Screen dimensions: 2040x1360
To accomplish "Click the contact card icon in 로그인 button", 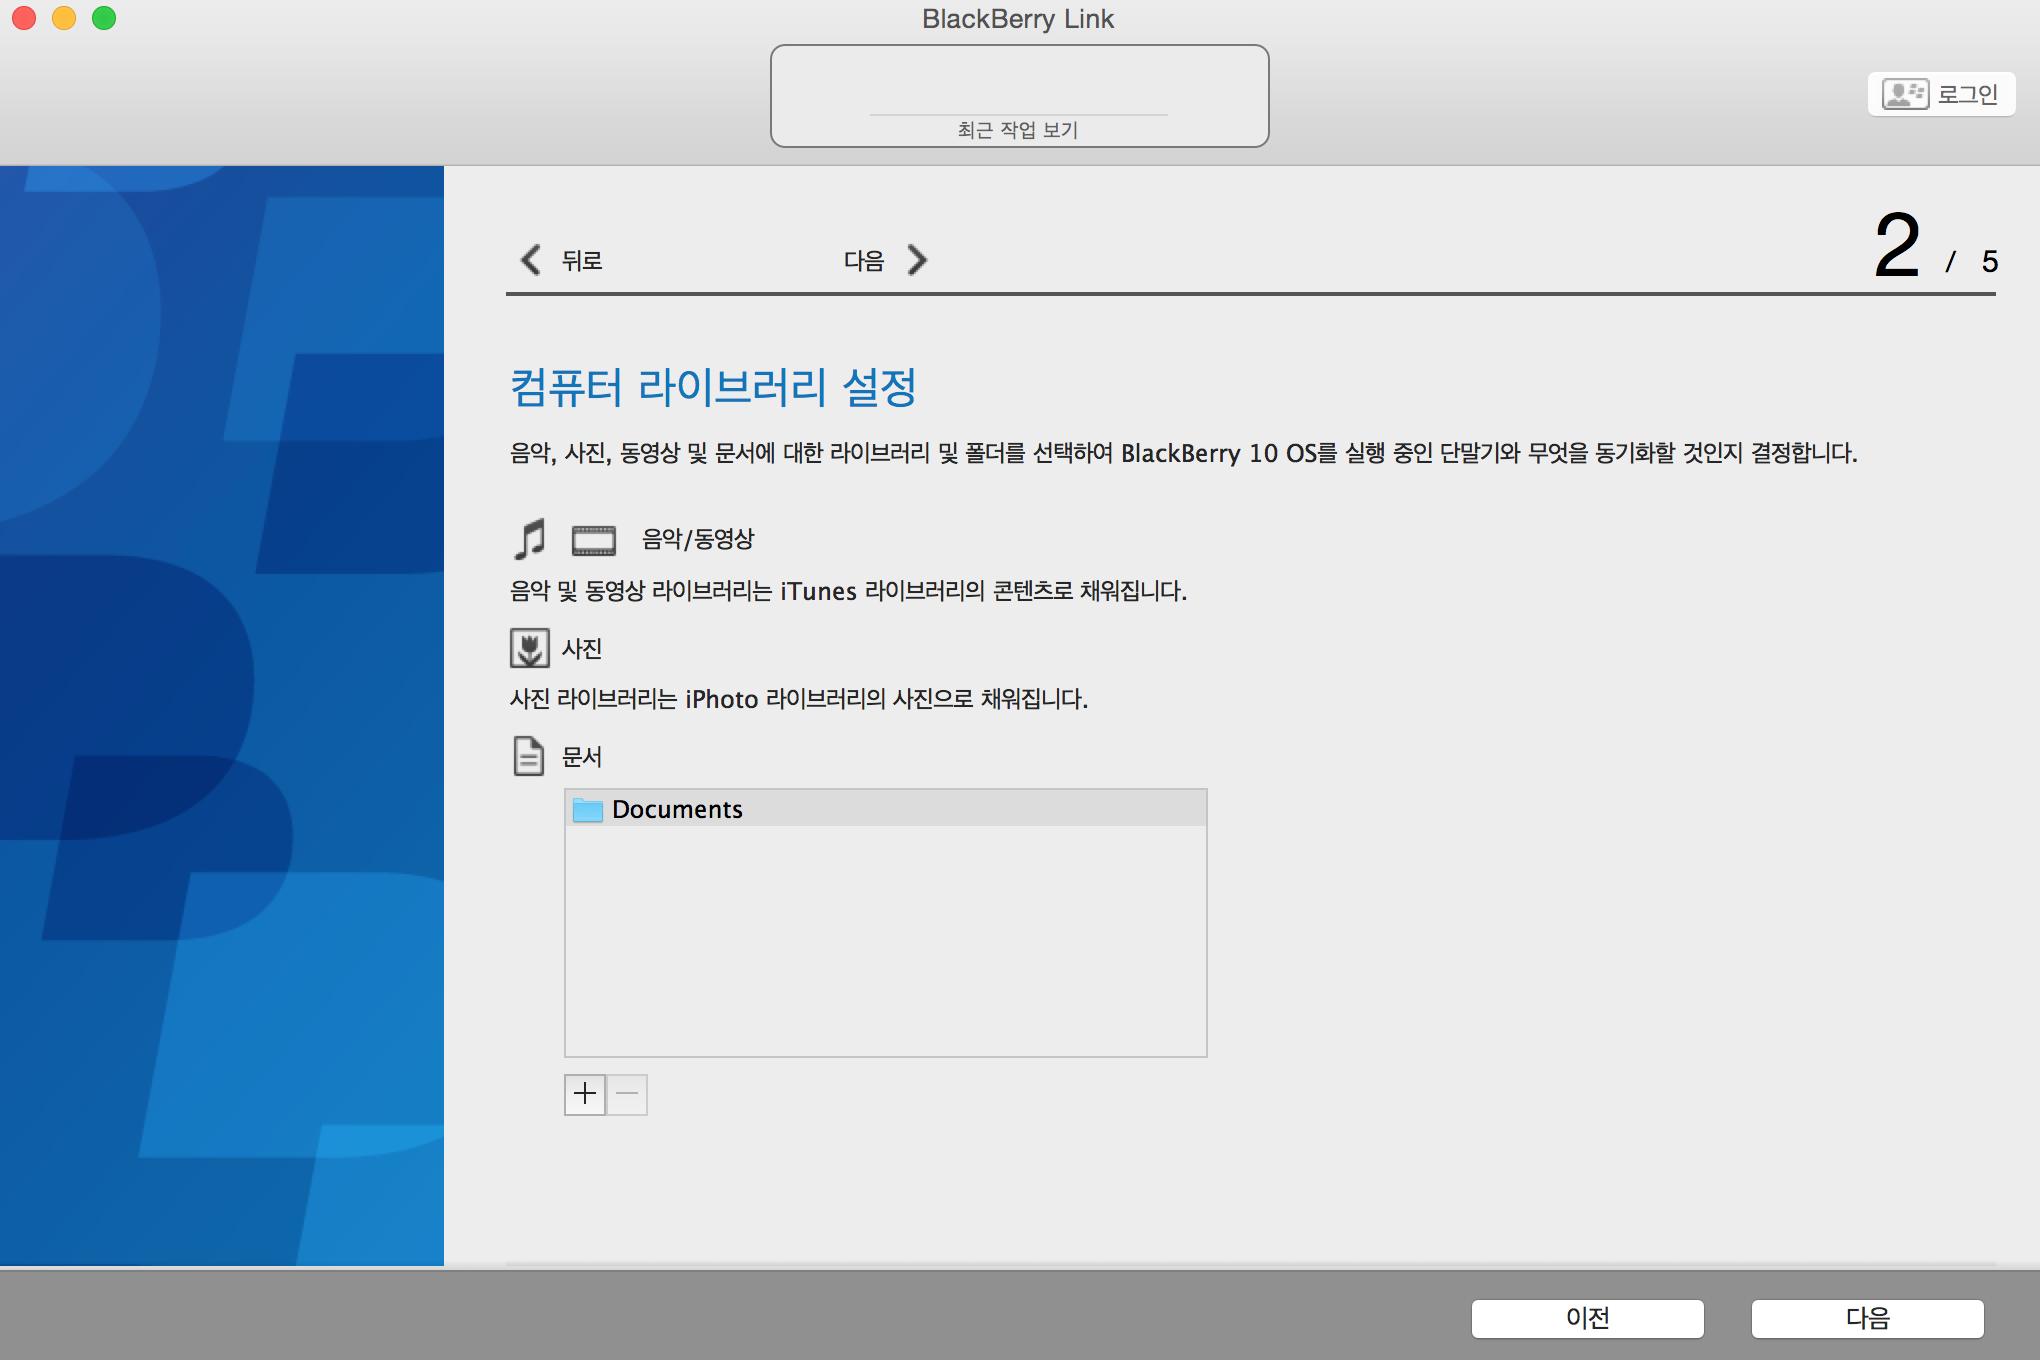I will tap(1905, 94).
